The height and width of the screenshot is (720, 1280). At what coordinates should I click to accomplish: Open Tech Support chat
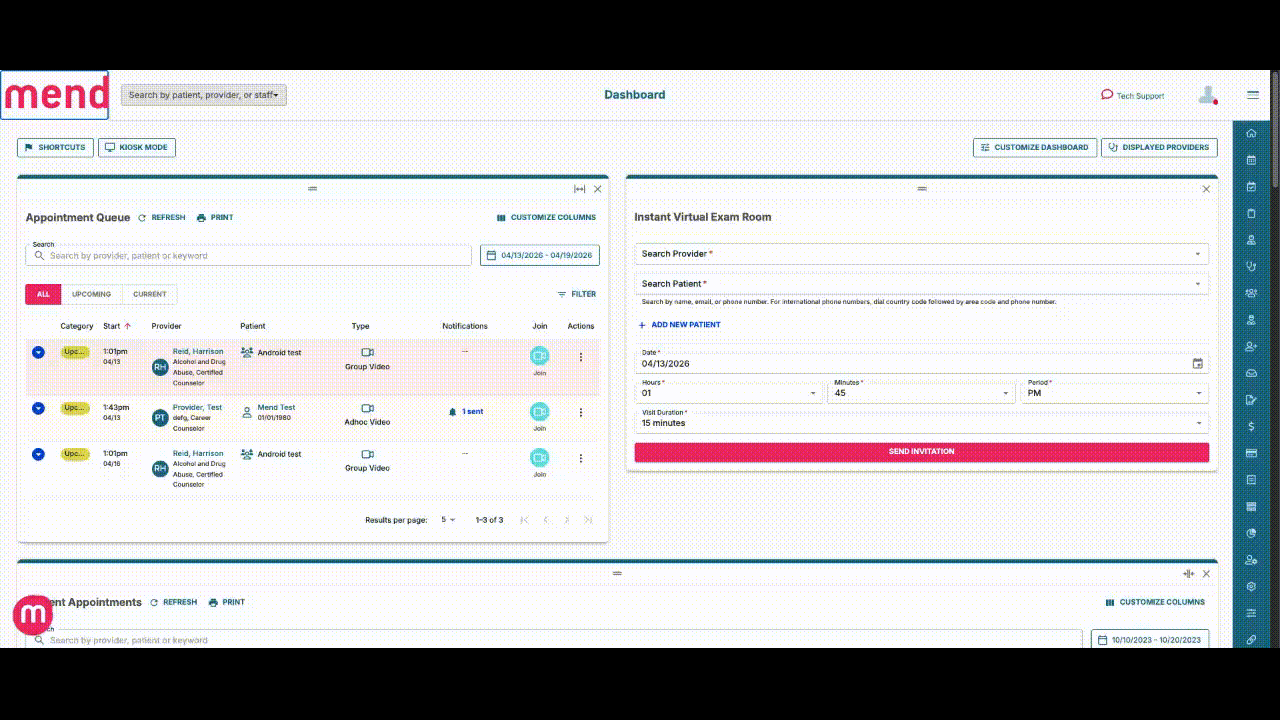pos(1133,95)
